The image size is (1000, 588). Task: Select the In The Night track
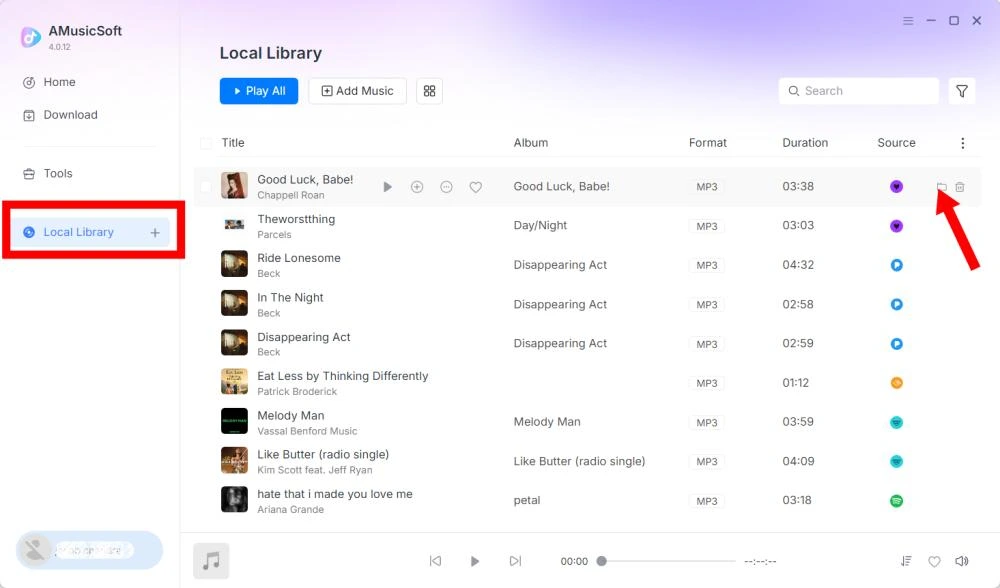tap(290, 298)
